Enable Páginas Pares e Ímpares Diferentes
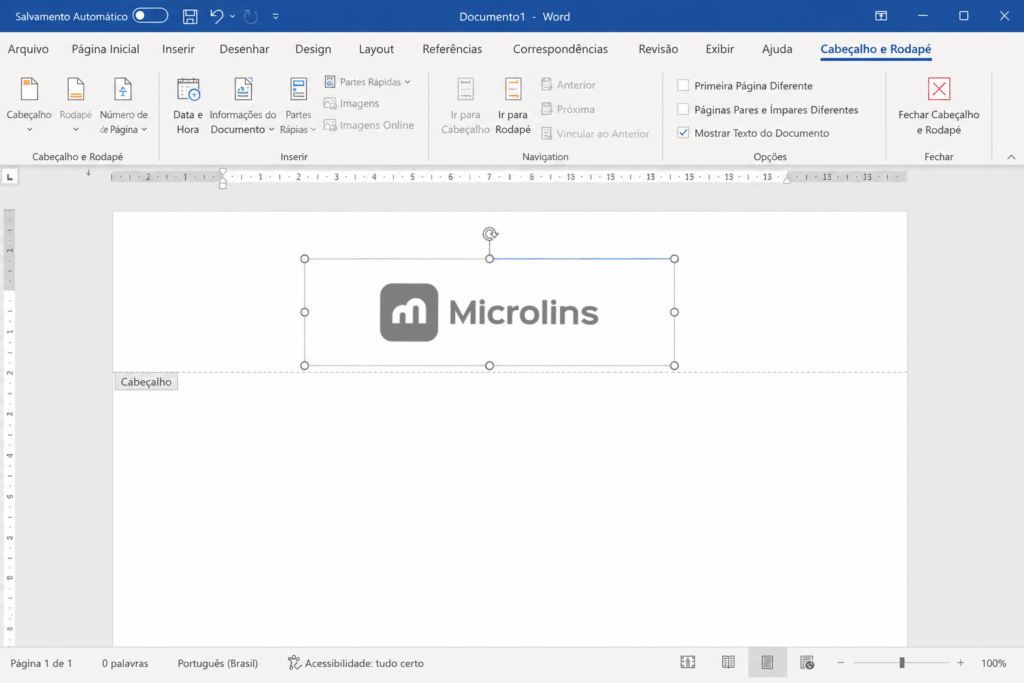This screenshot has width=1024, height=683. click(x=683, y=110)
